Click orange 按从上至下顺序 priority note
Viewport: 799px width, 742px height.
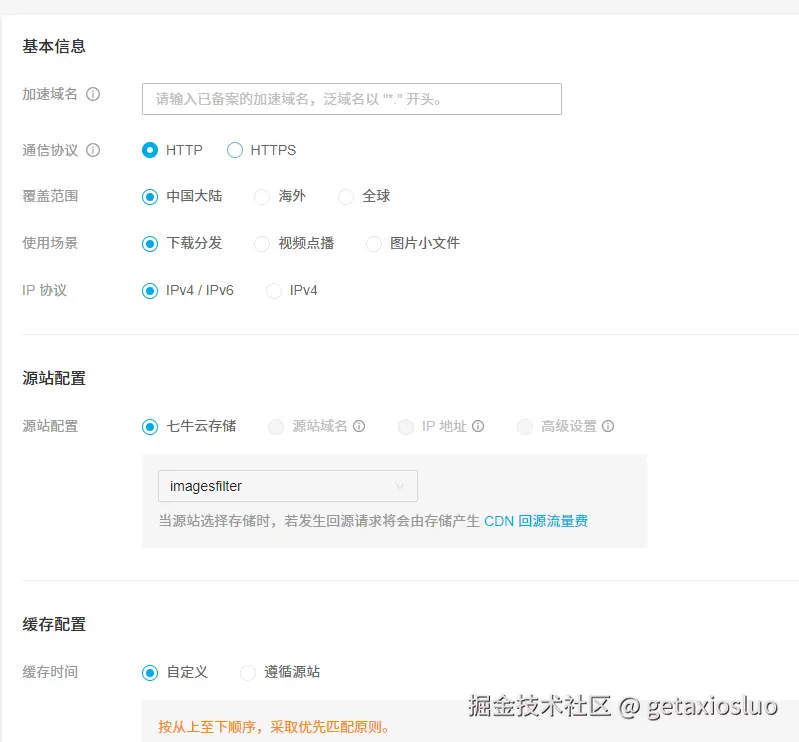coord(273,727)
